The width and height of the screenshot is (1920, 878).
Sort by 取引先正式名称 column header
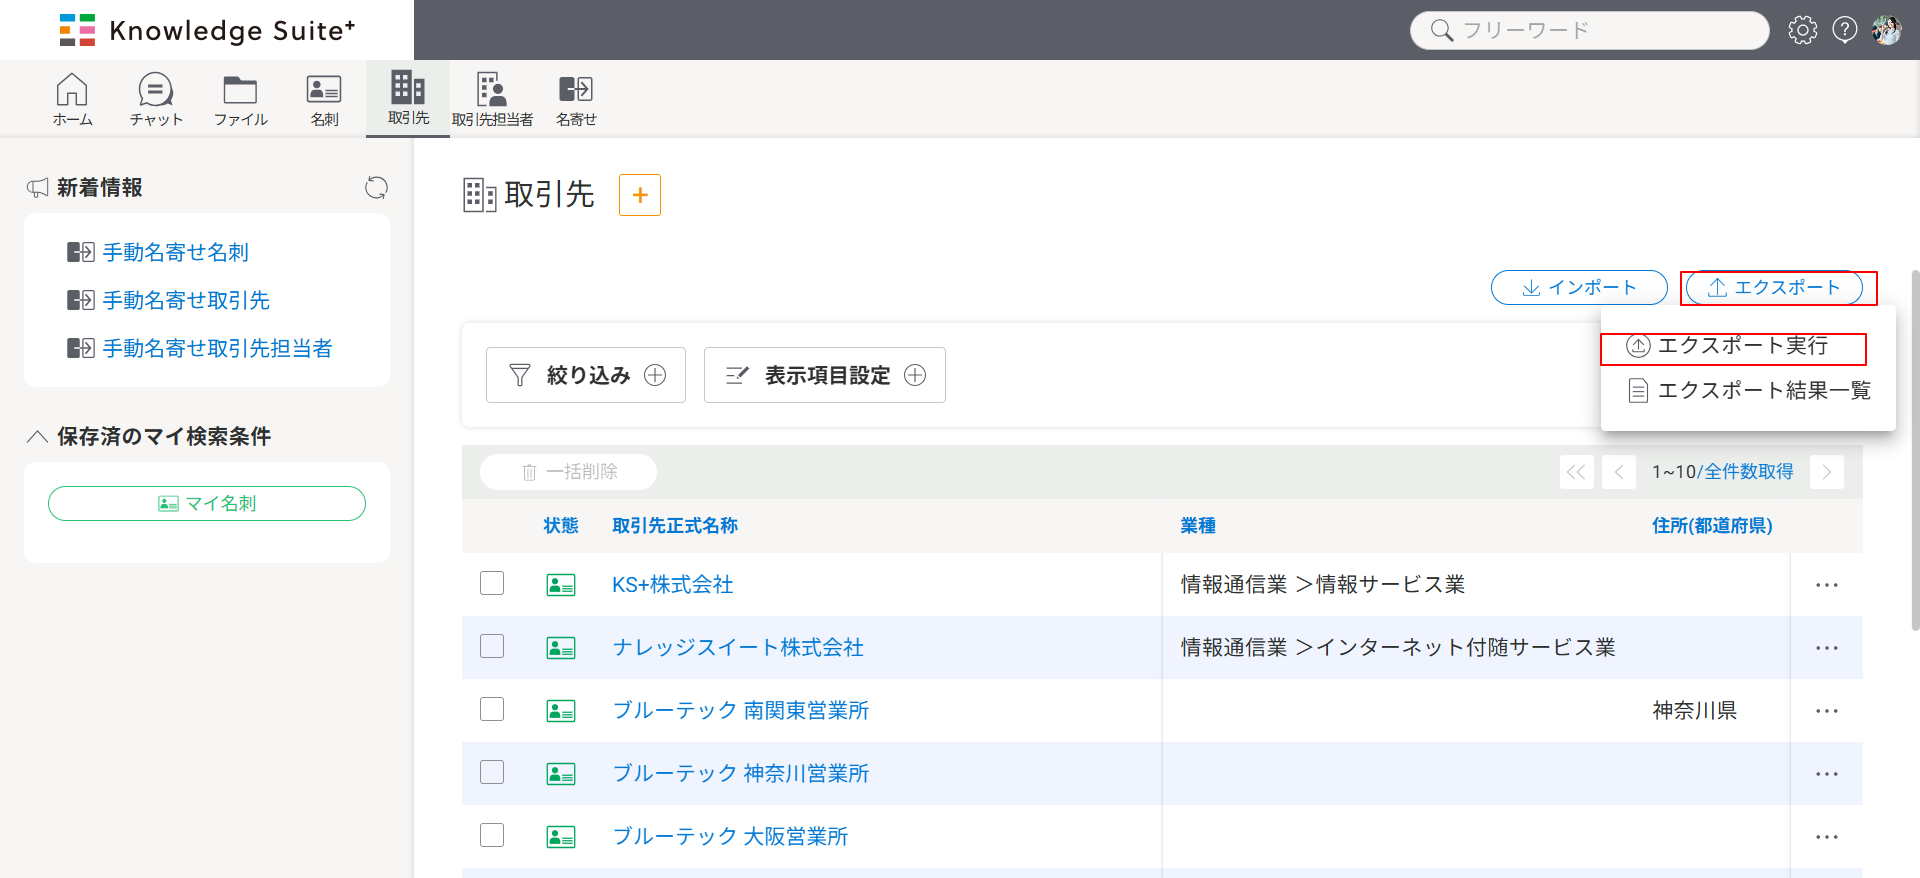(675, 526)
